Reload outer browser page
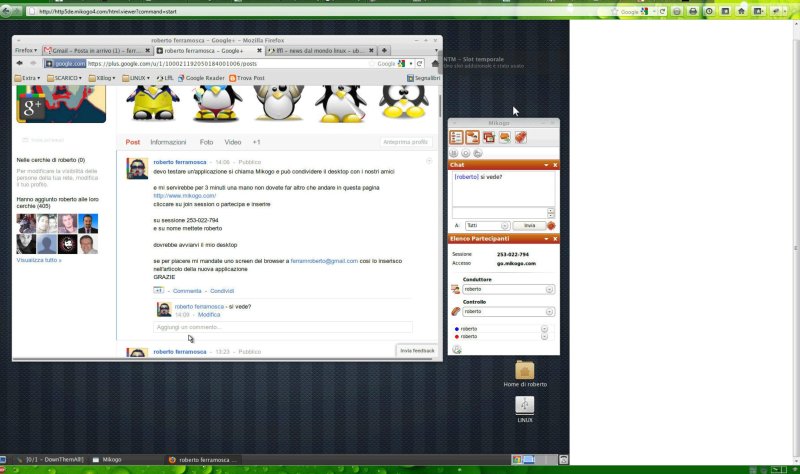The width and height of the screenshot is (800, 474). pyautogui.click(x=662, y=11)
